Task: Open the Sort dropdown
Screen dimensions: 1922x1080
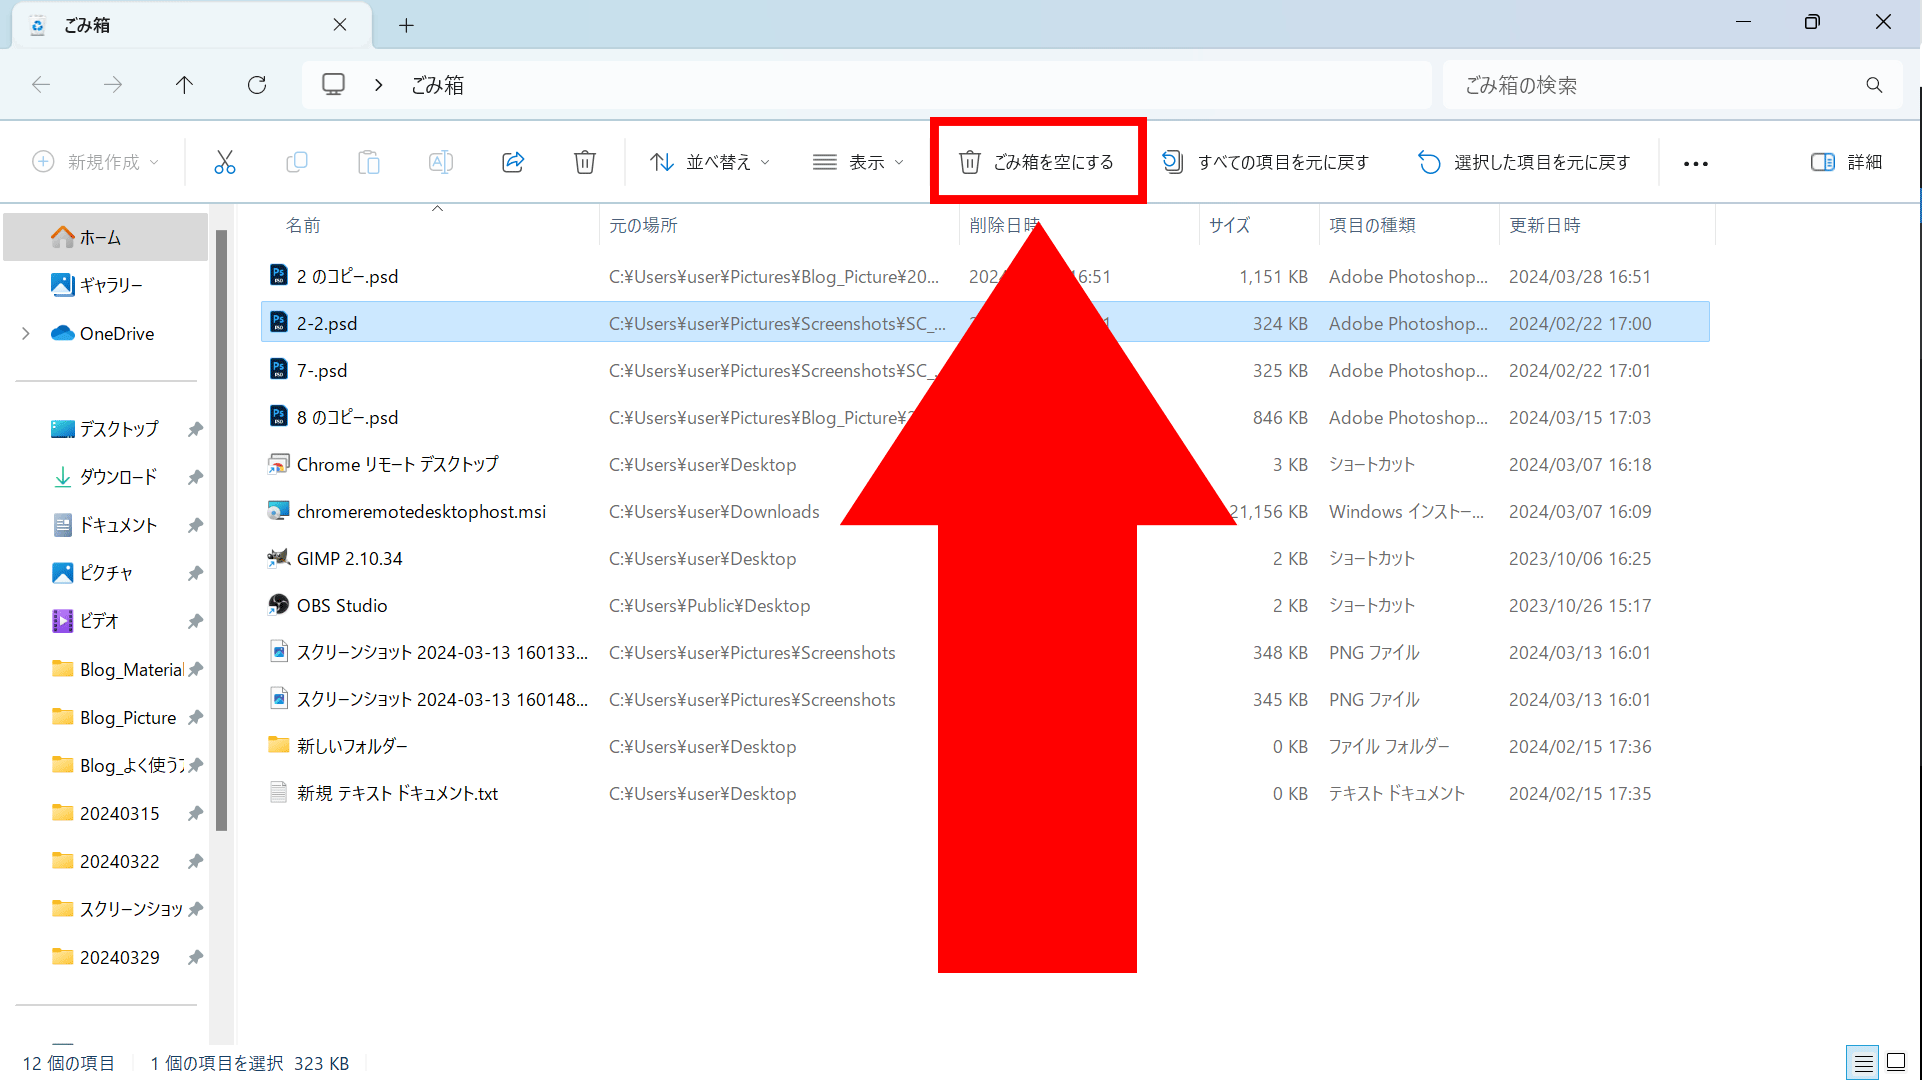Action: pos(710,162)
